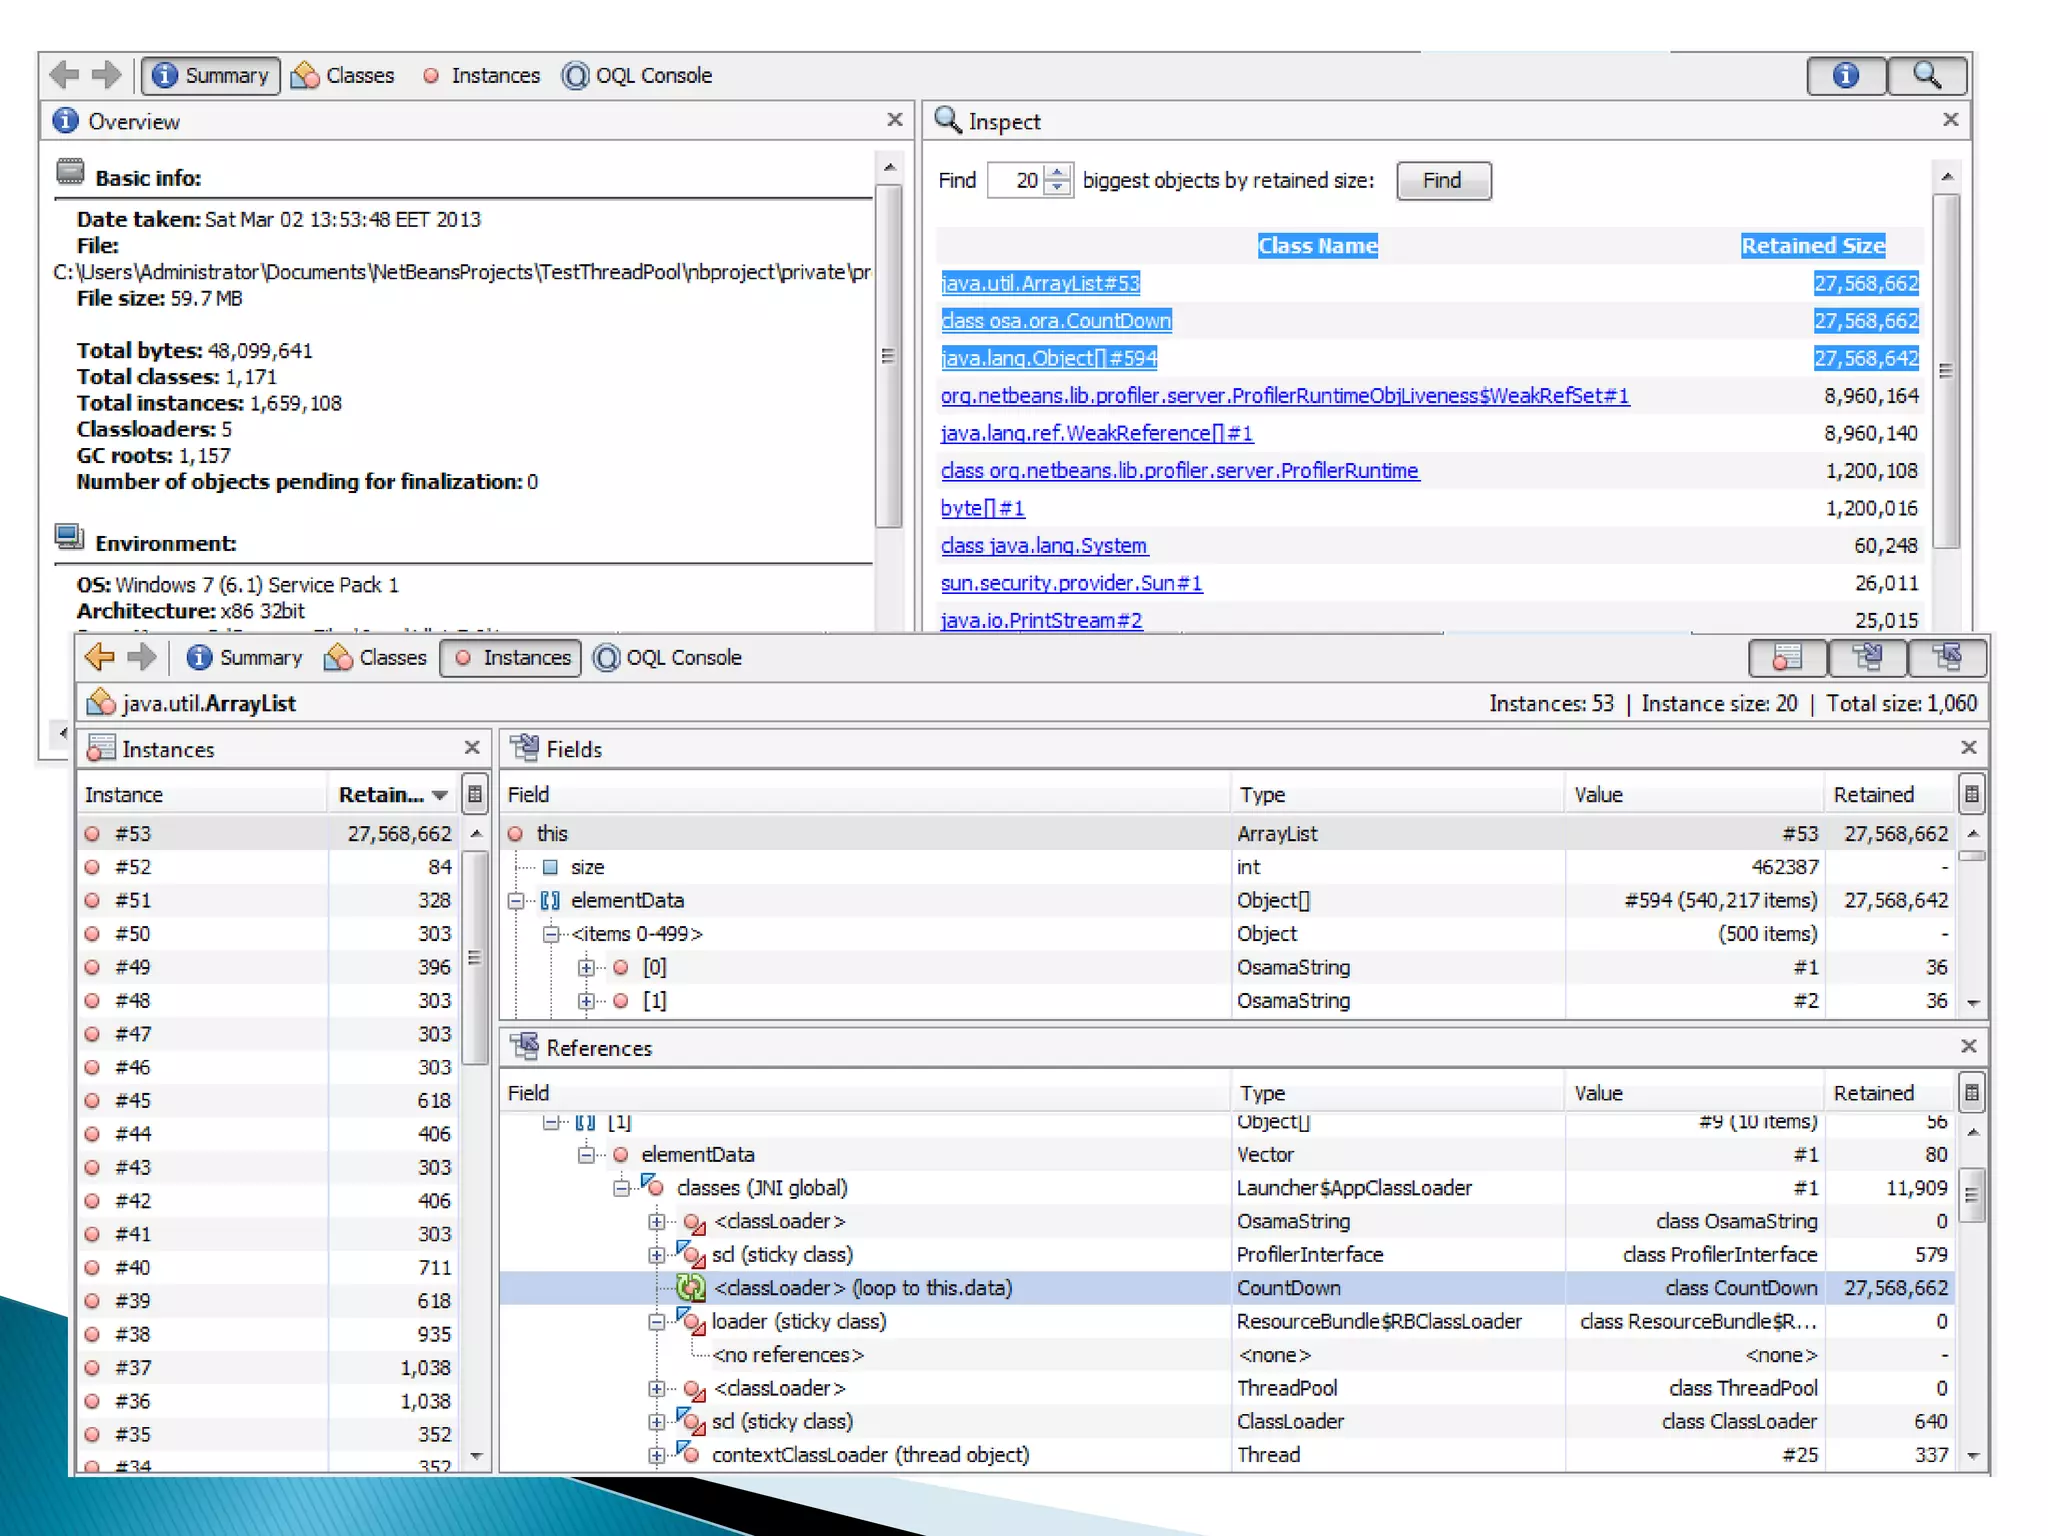Click the OQL Console icon in the top toolbar
Image resolution: width=2048 pixels, height=1536 pixels.
(x=575, y=76)
